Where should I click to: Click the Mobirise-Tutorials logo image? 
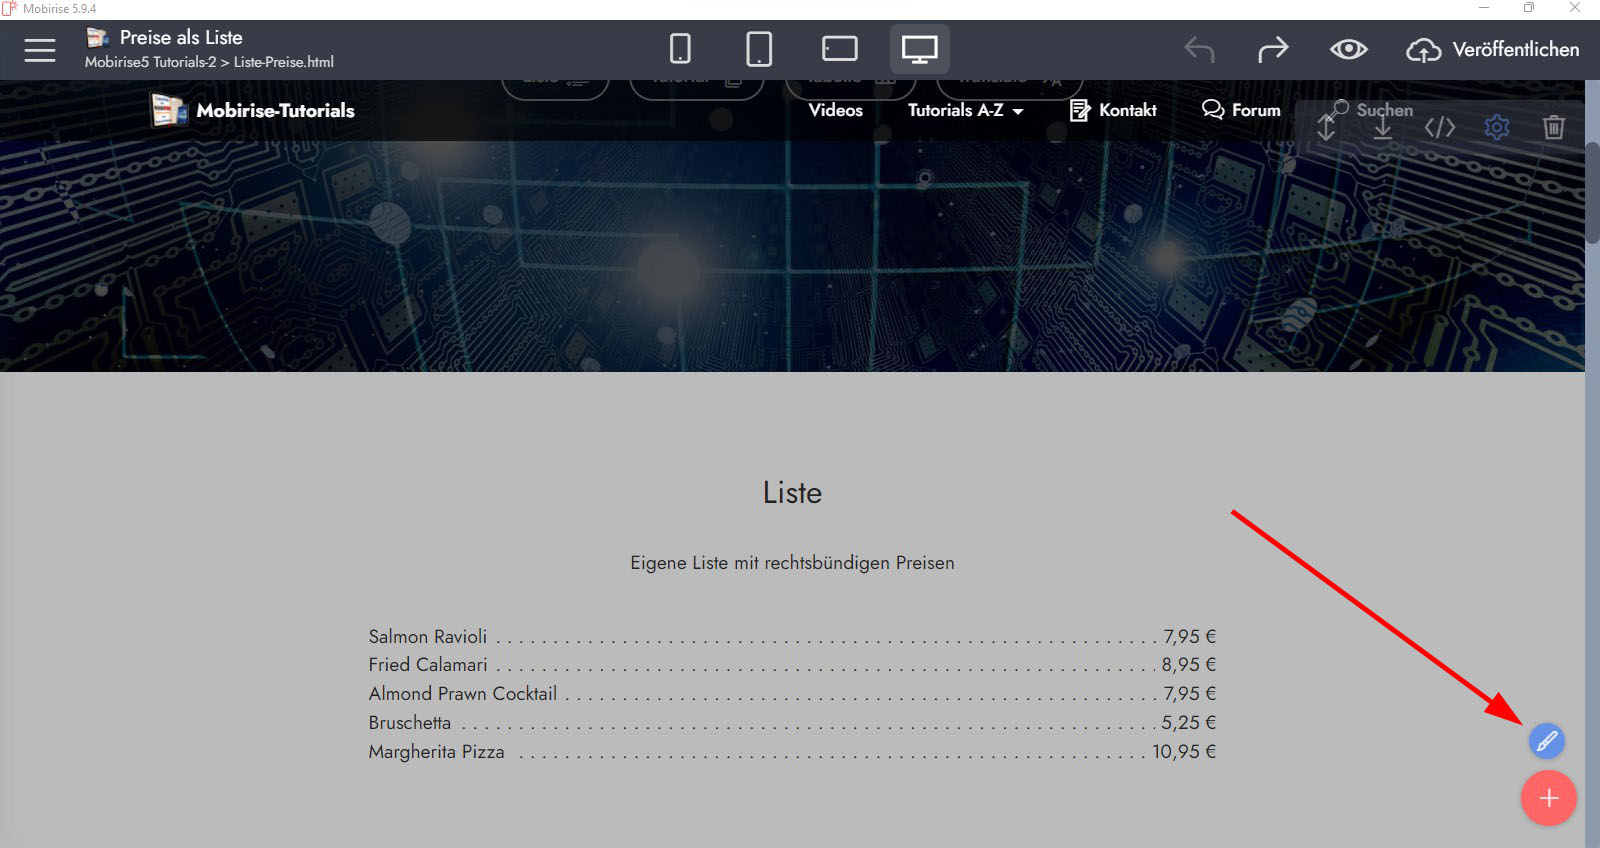169,110
